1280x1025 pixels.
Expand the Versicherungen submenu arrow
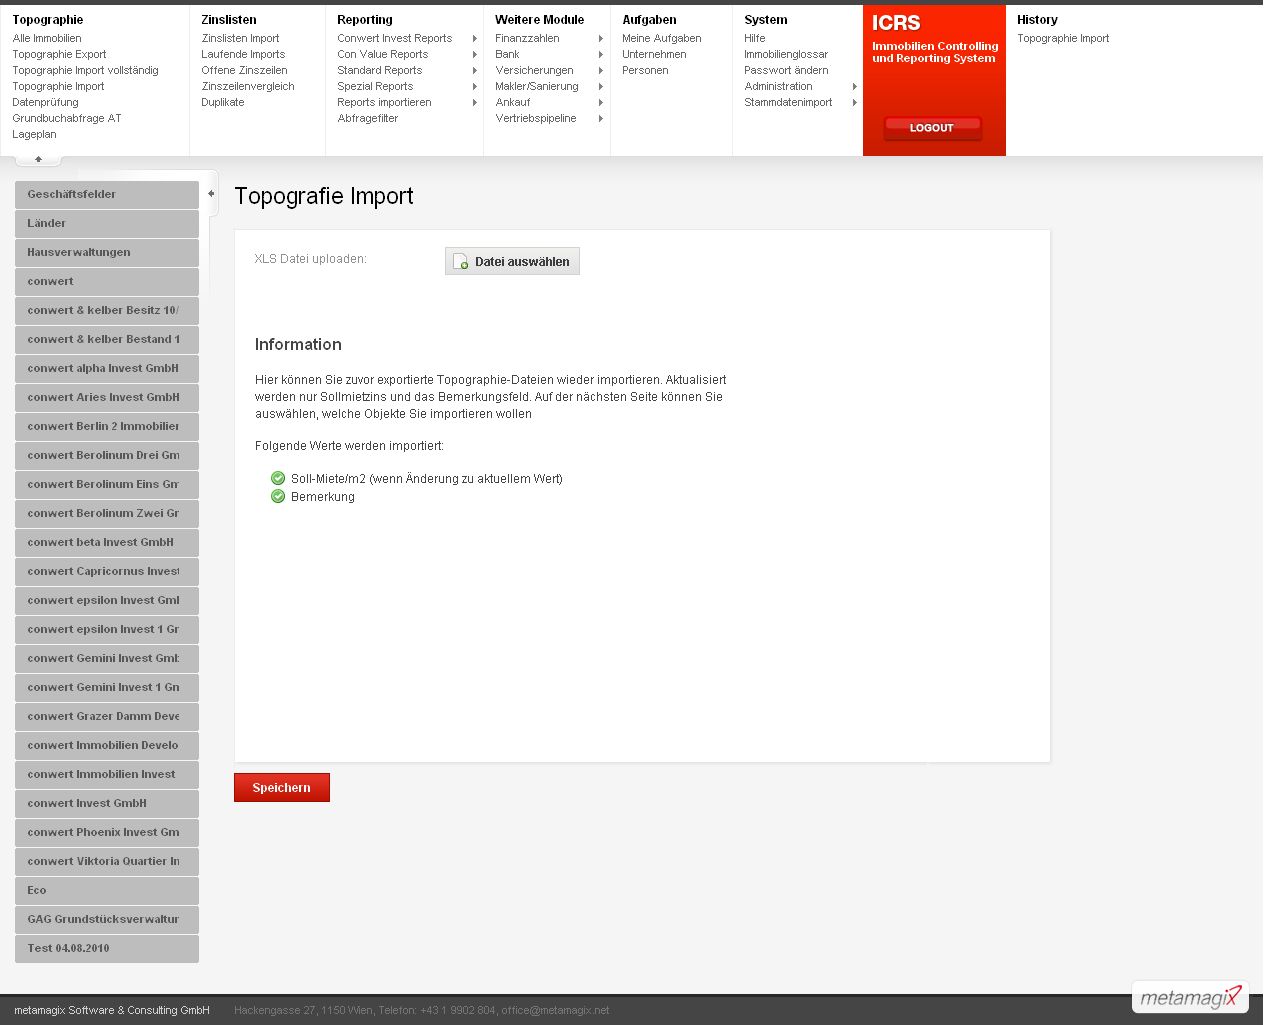point(600,71)
